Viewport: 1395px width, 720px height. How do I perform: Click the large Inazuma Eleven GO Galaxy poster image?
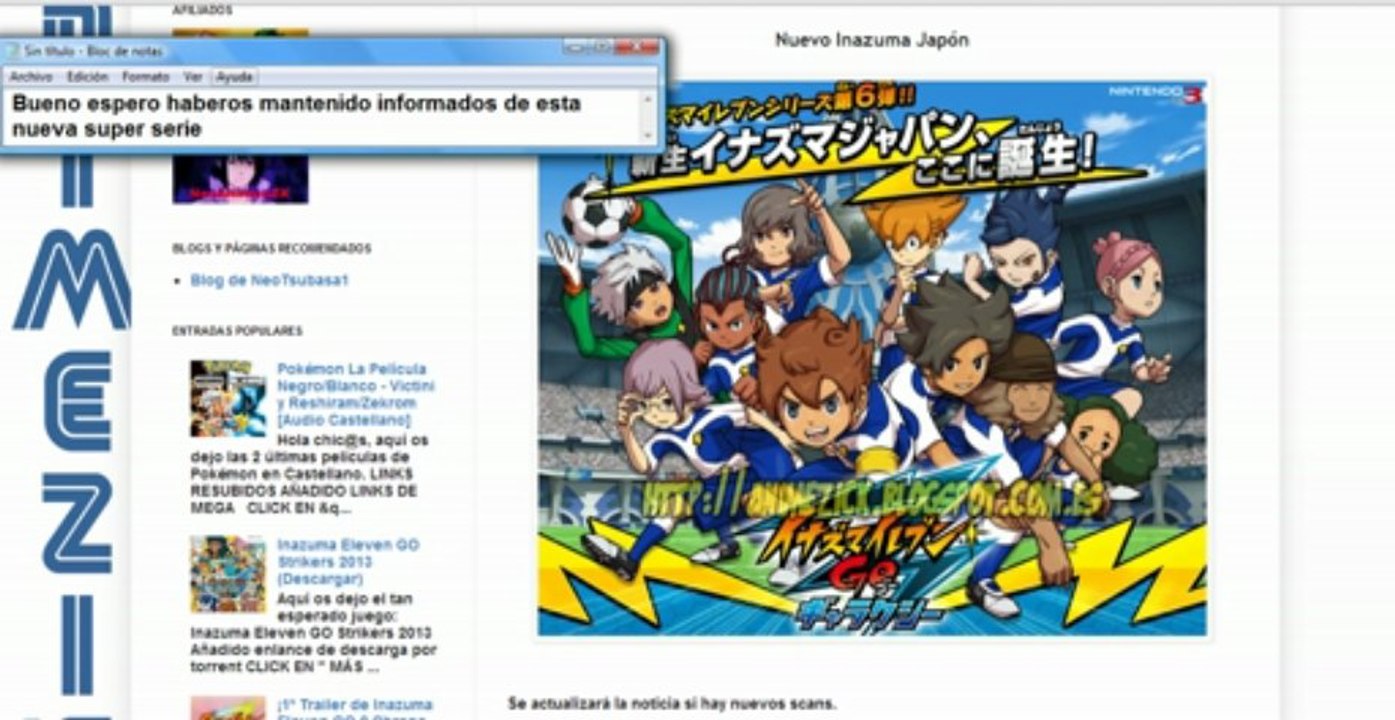pyautogui.click(x=872, y=358)
